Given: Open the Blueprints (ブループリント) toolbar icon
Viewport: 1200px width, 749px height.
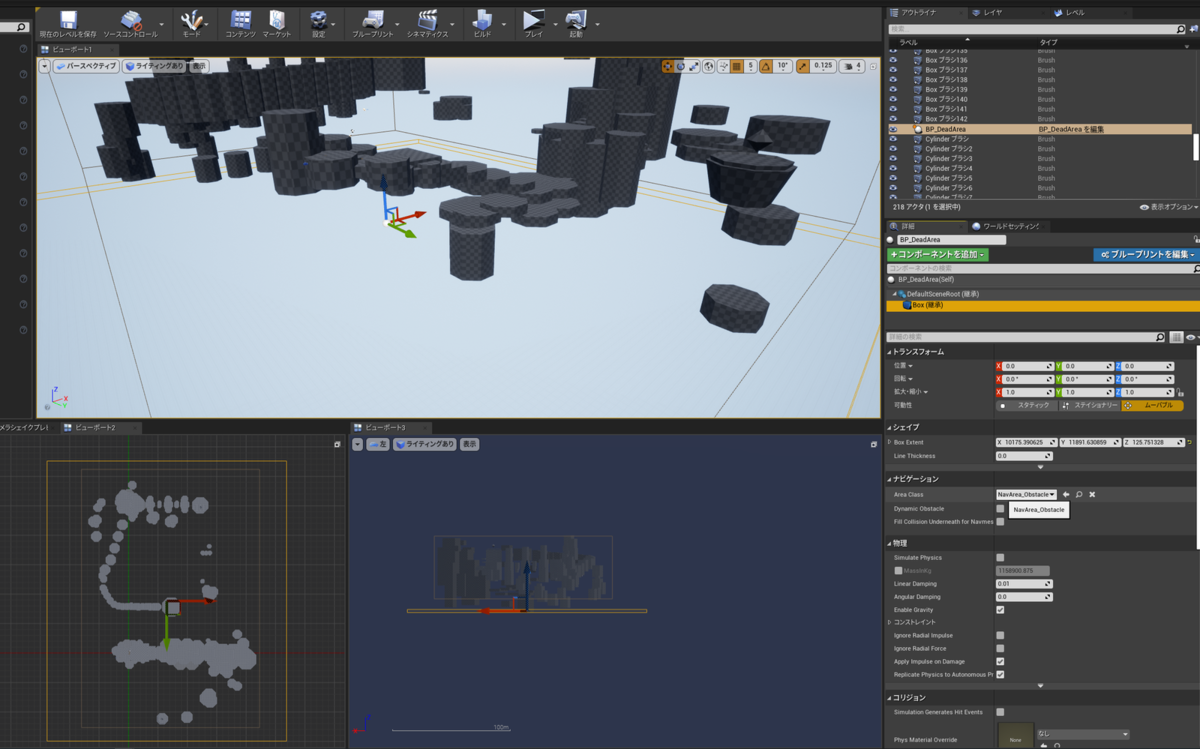Looking at the screenshot, I should pos(372,20).
